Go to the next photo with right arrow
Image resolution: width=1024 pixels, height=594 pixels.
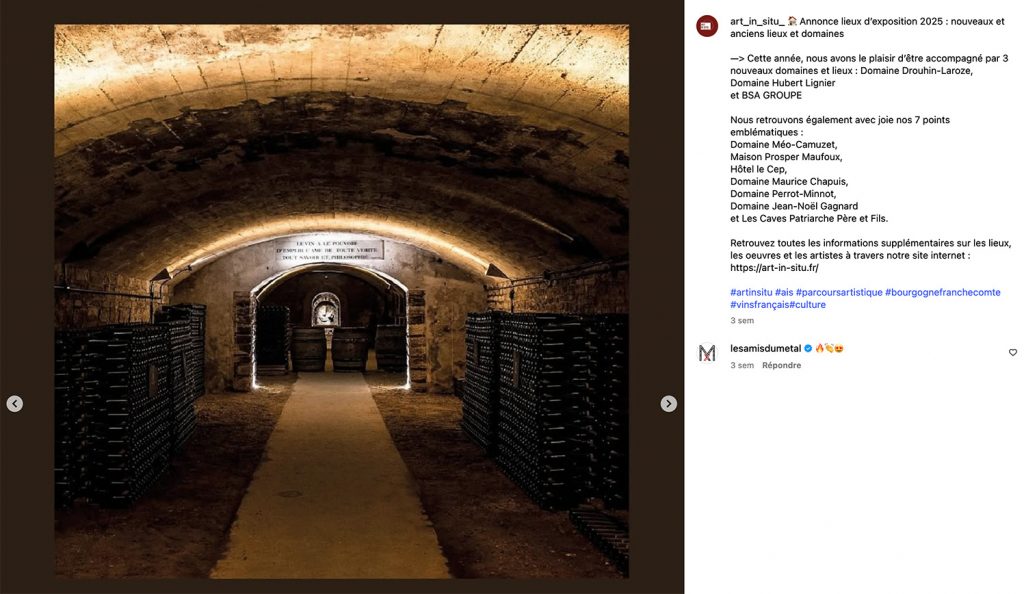668,404
